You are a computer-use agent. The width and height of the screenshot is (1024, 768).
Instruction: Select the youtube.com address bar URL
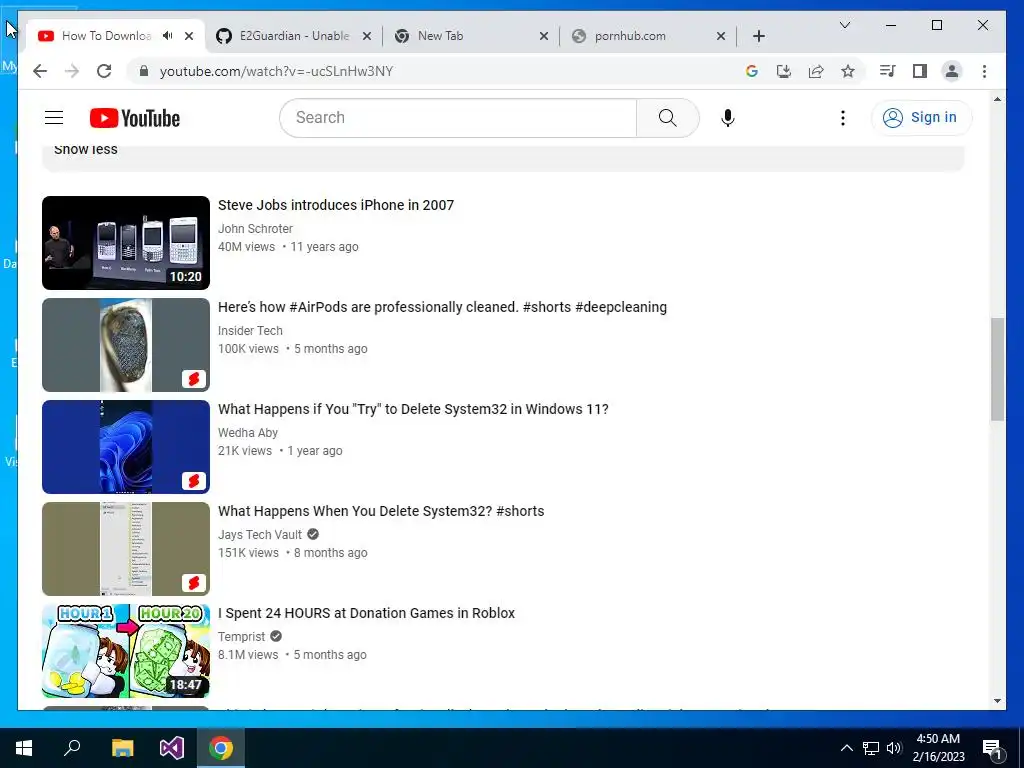pyautogui.click(x=276, y=71)
